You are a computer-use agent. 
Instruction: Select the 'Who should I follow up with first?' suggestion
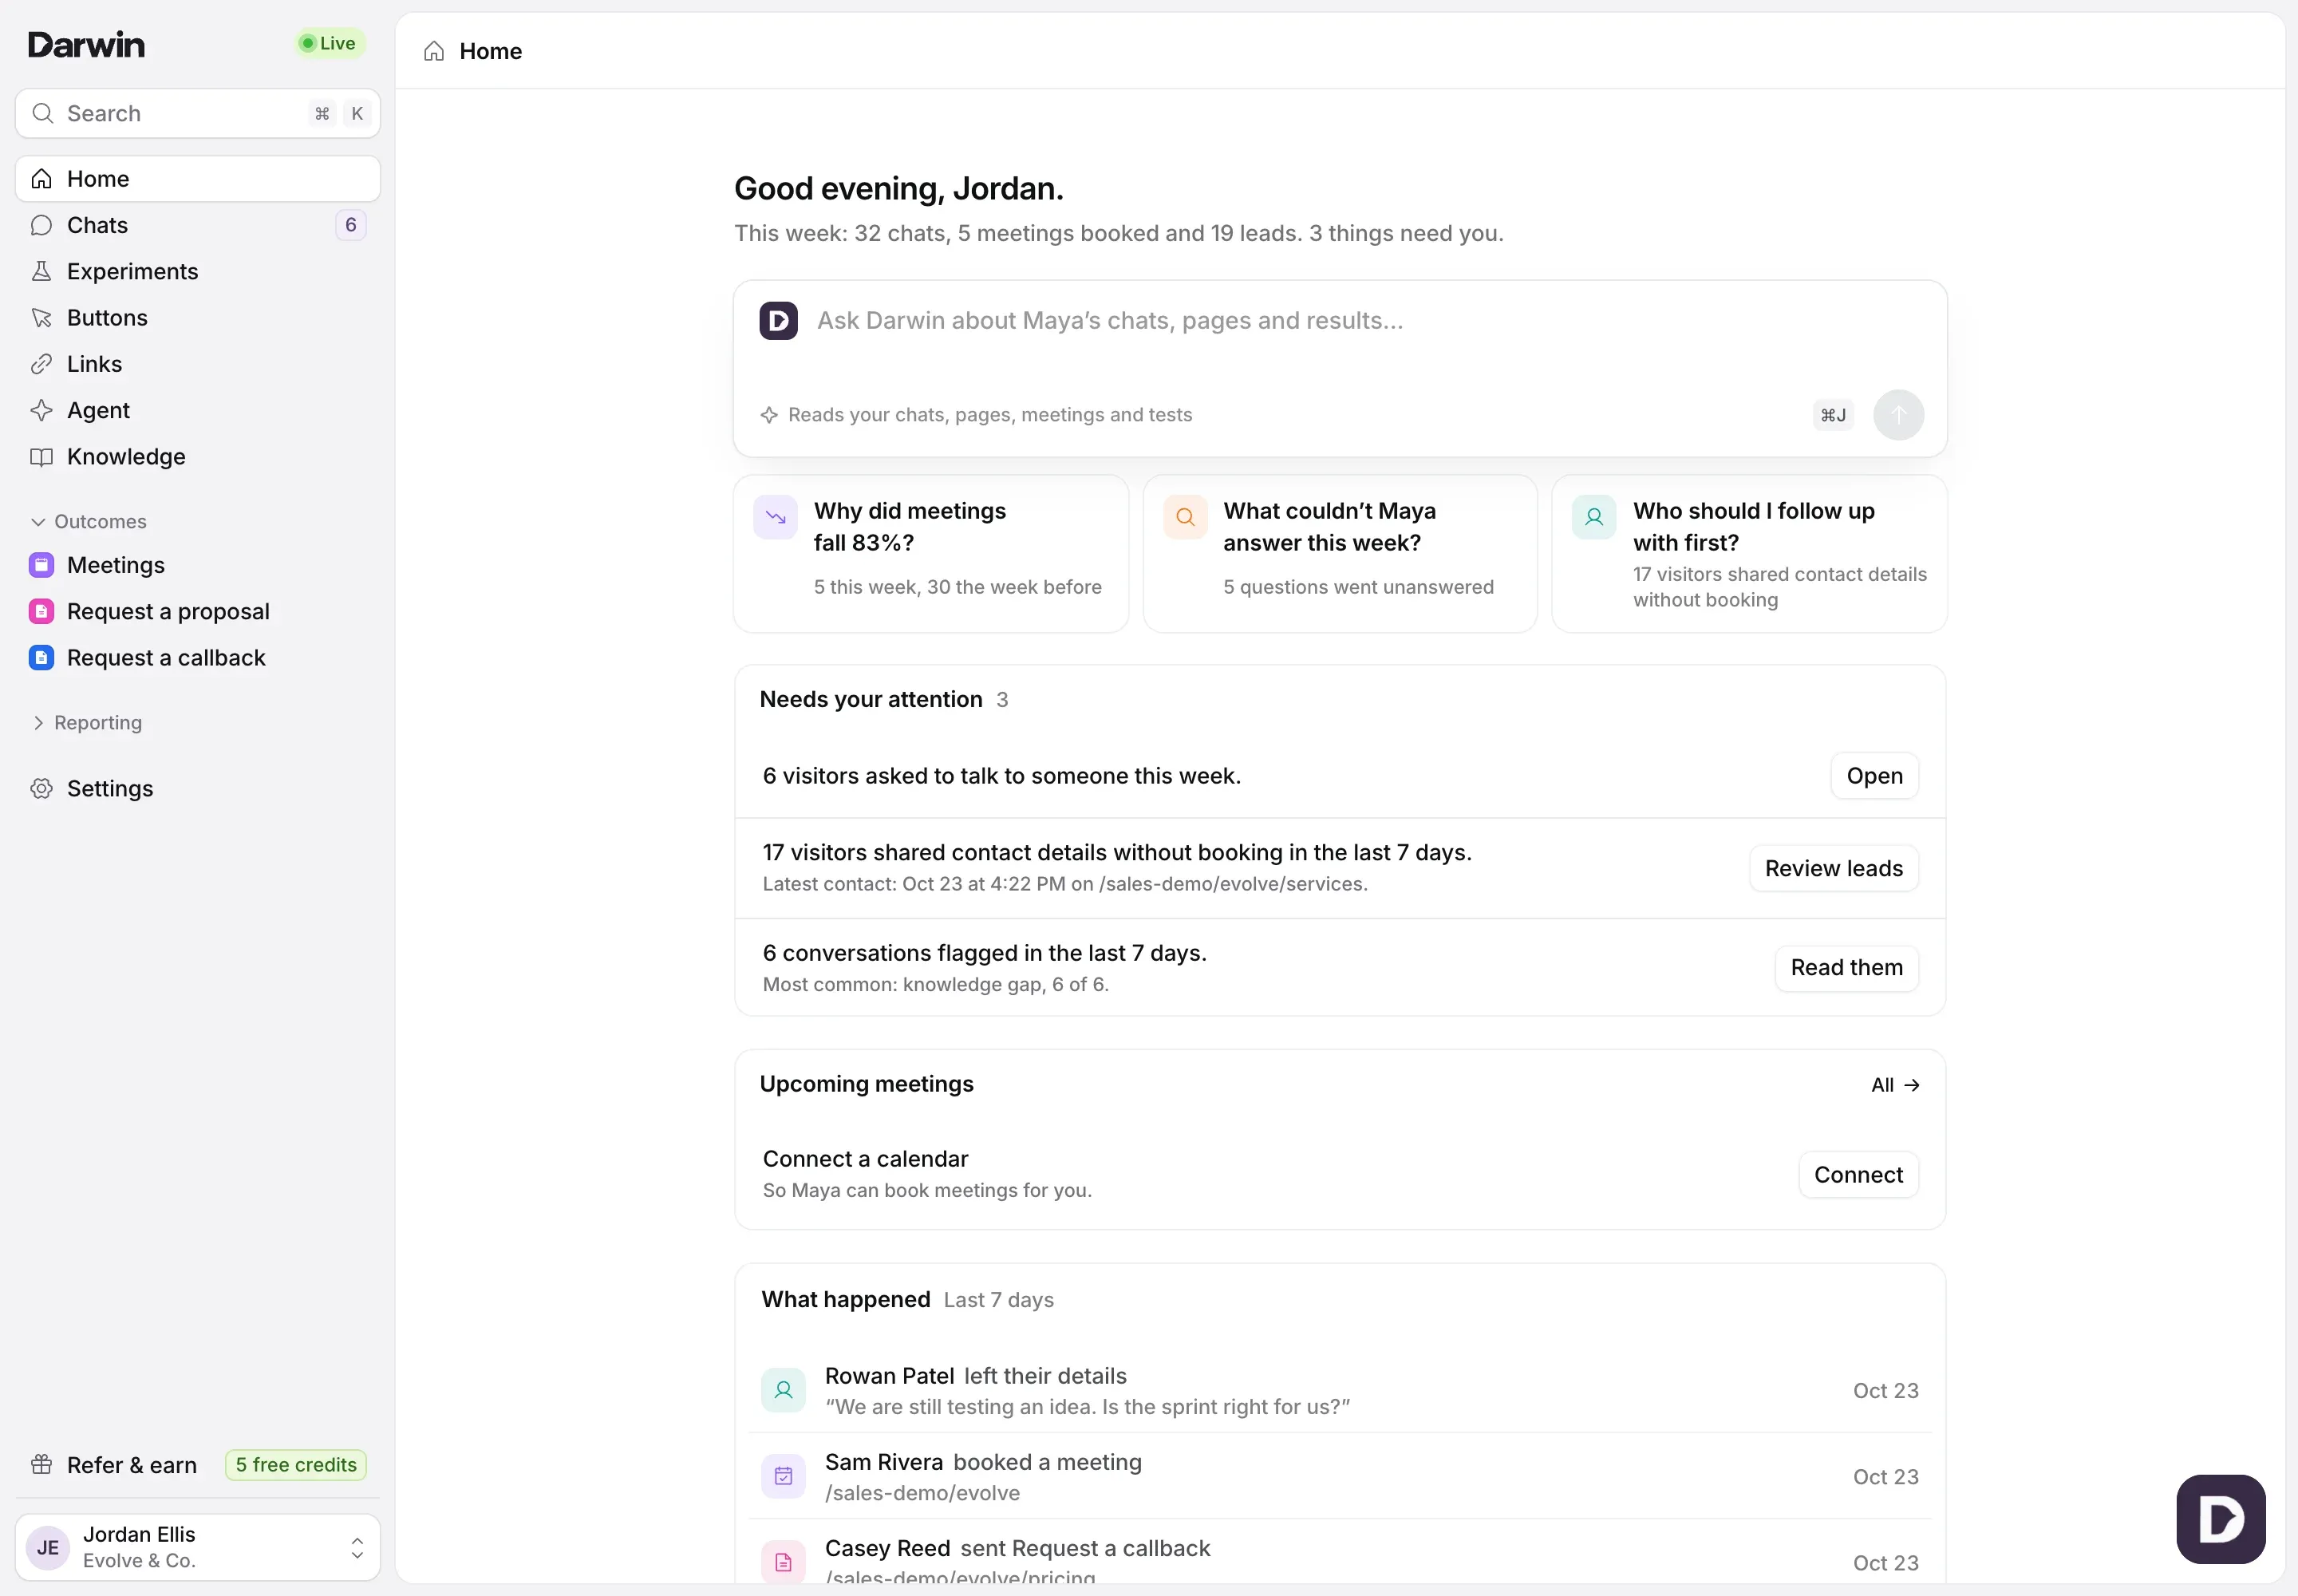pos(1749,554)
